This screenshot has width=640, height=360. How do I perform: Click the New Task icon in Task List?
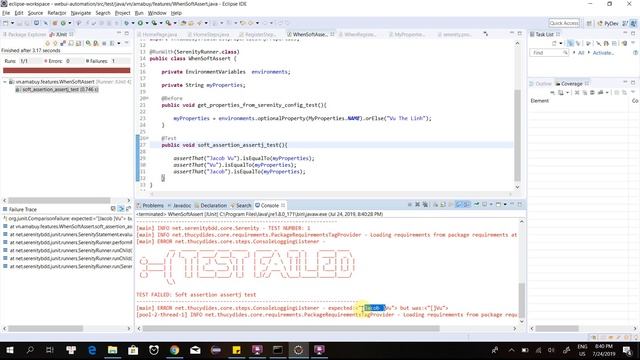point(554,43)
